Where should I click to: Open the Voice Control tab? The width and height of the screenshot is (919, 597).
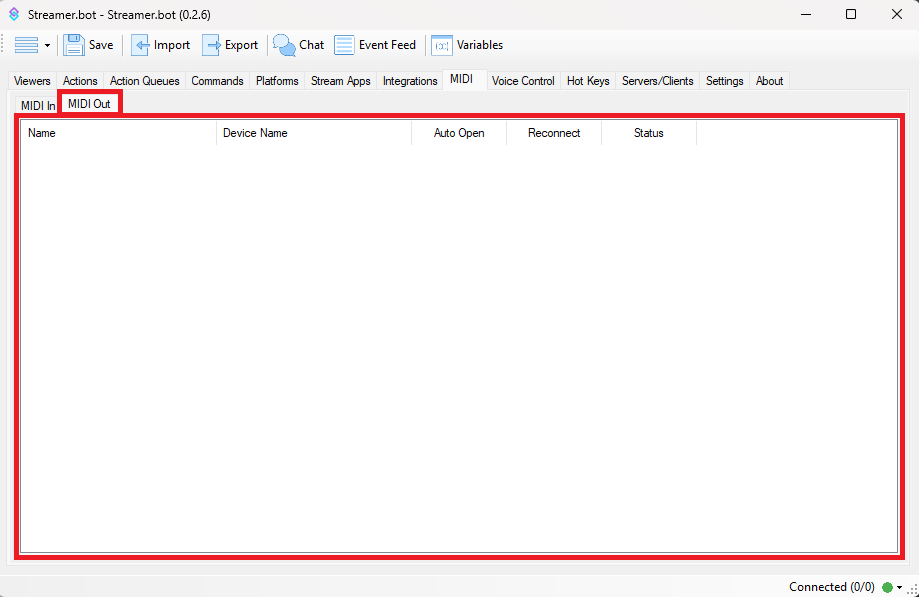523,81
